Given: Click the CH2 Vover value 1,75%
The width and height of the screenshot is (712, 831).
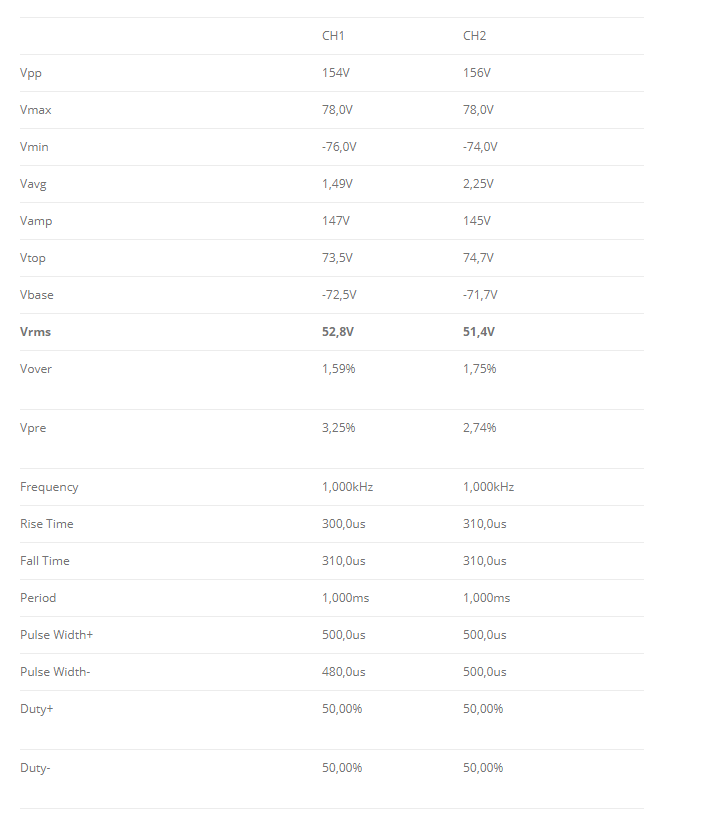Looking at the screenshot, I should click(x=479, y=369).
